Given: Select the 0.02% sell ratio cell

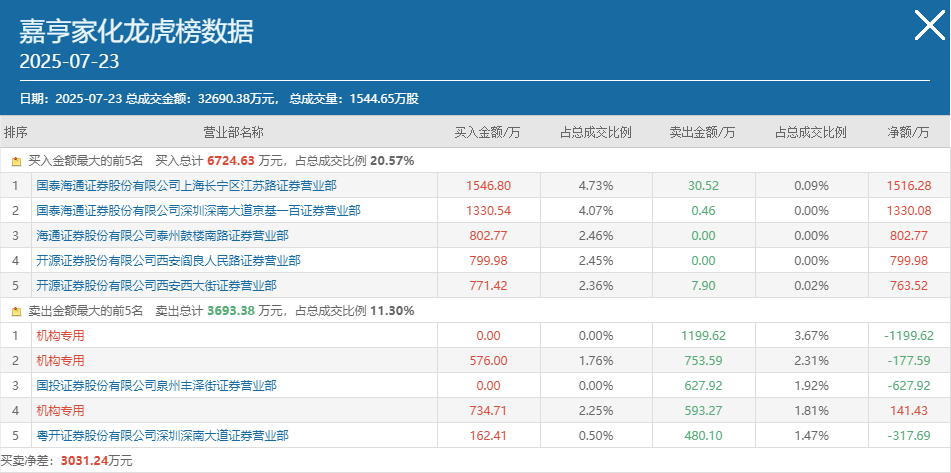Looking at the screenshot, I should pos(812,286).
